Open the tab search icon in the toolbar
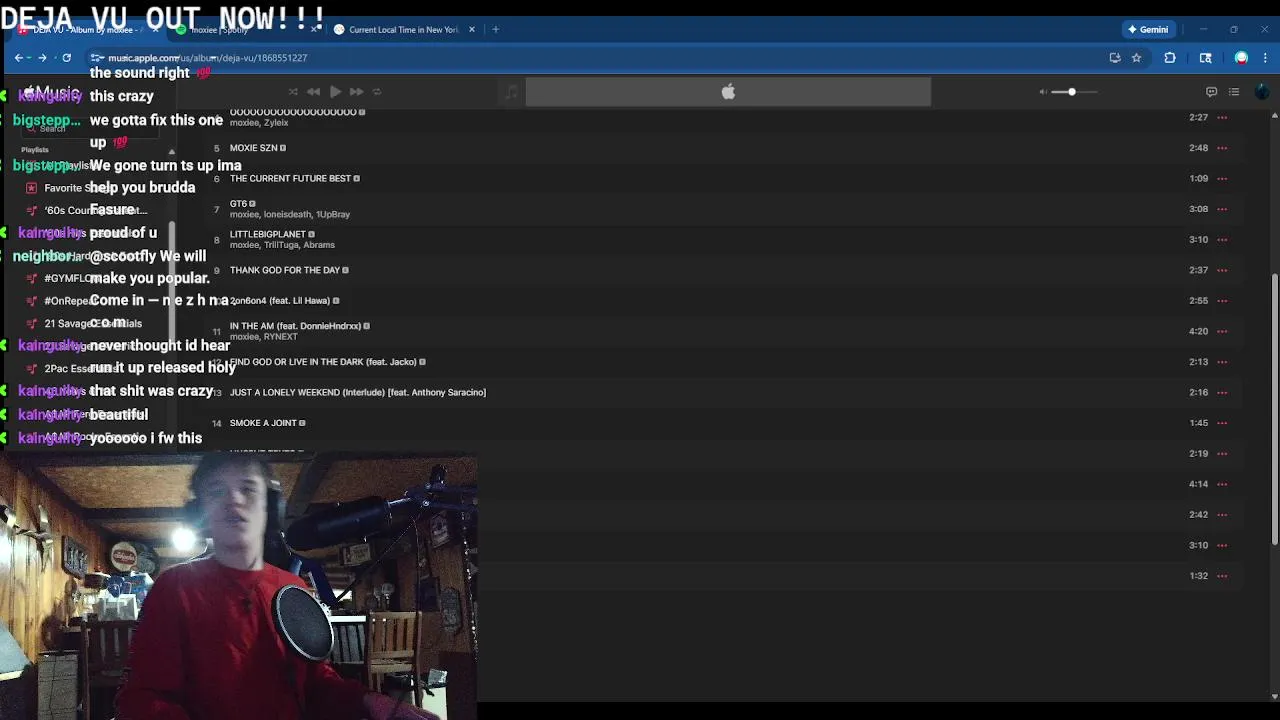1280x720 pixels. [1206, 58]
